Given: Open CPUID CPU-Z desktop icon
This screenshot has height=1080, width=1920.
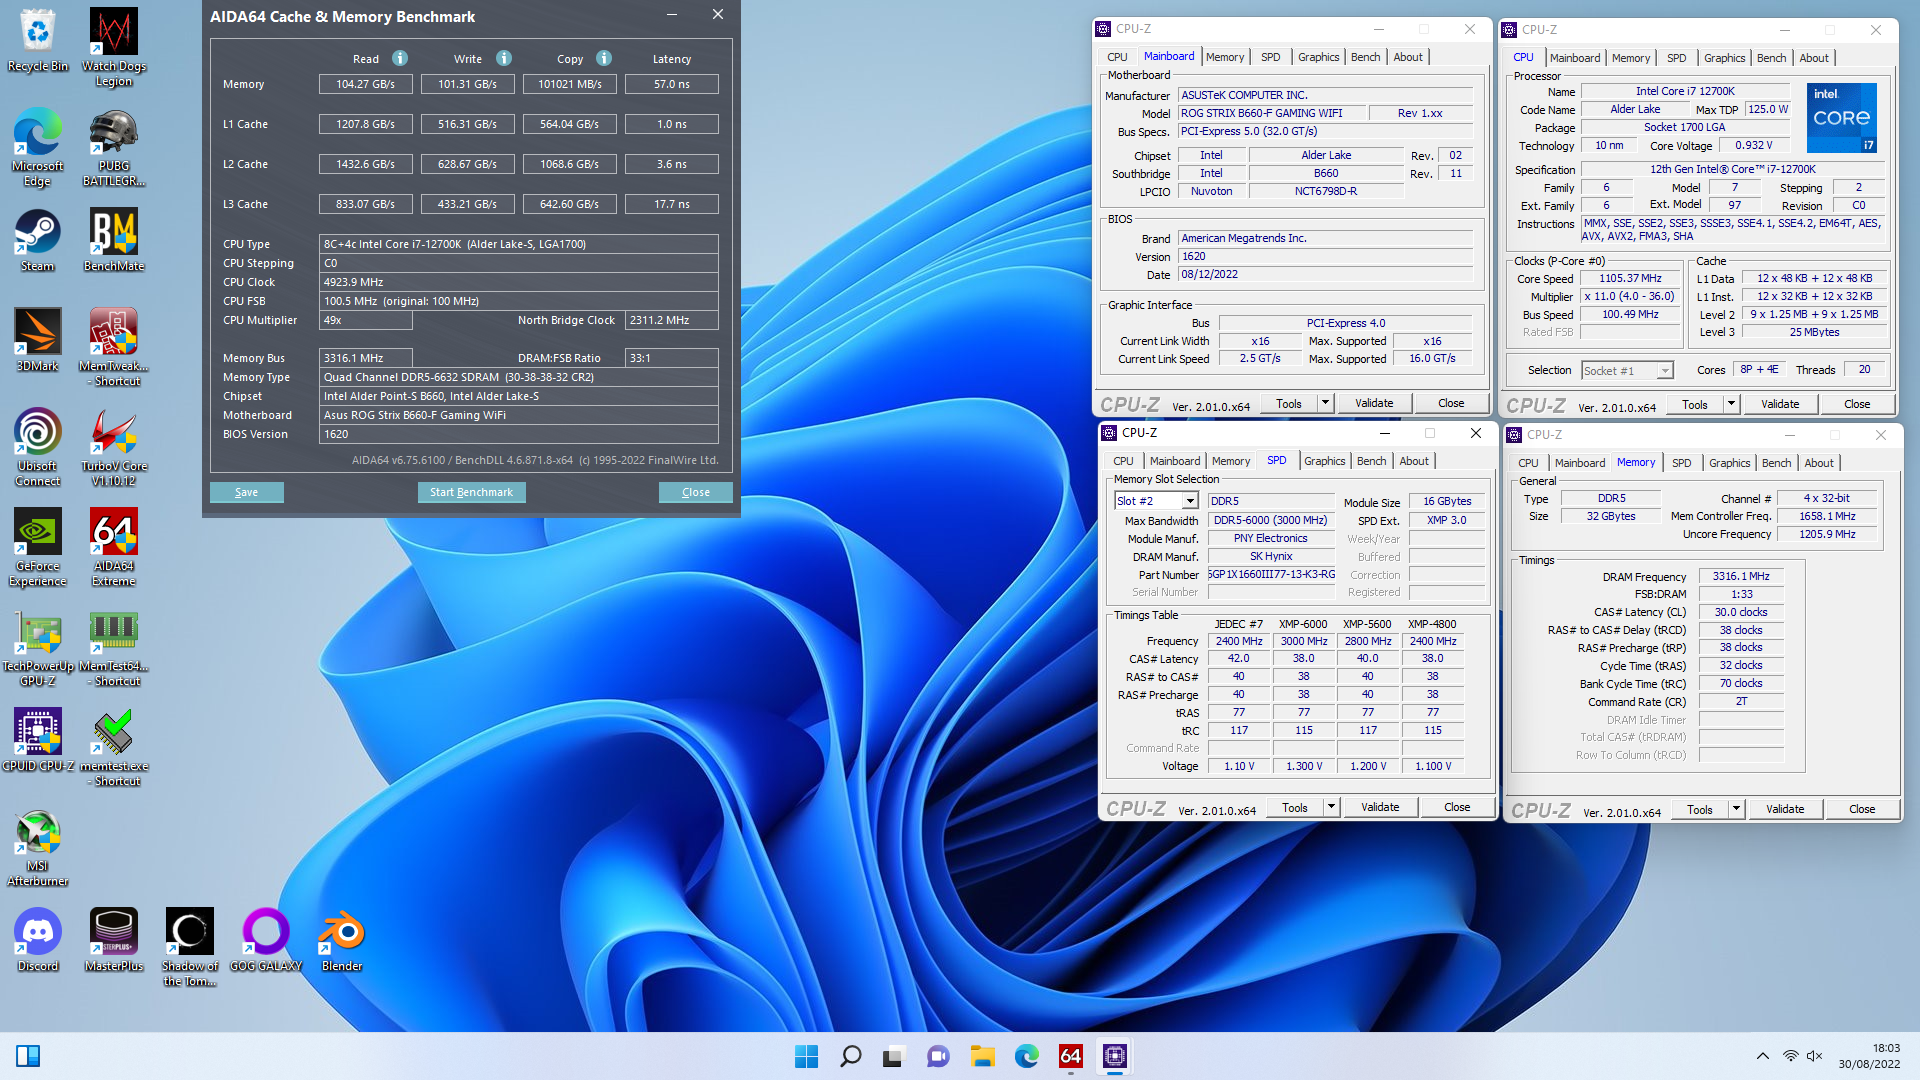Looking at the screenshot, I should point(38,740).
